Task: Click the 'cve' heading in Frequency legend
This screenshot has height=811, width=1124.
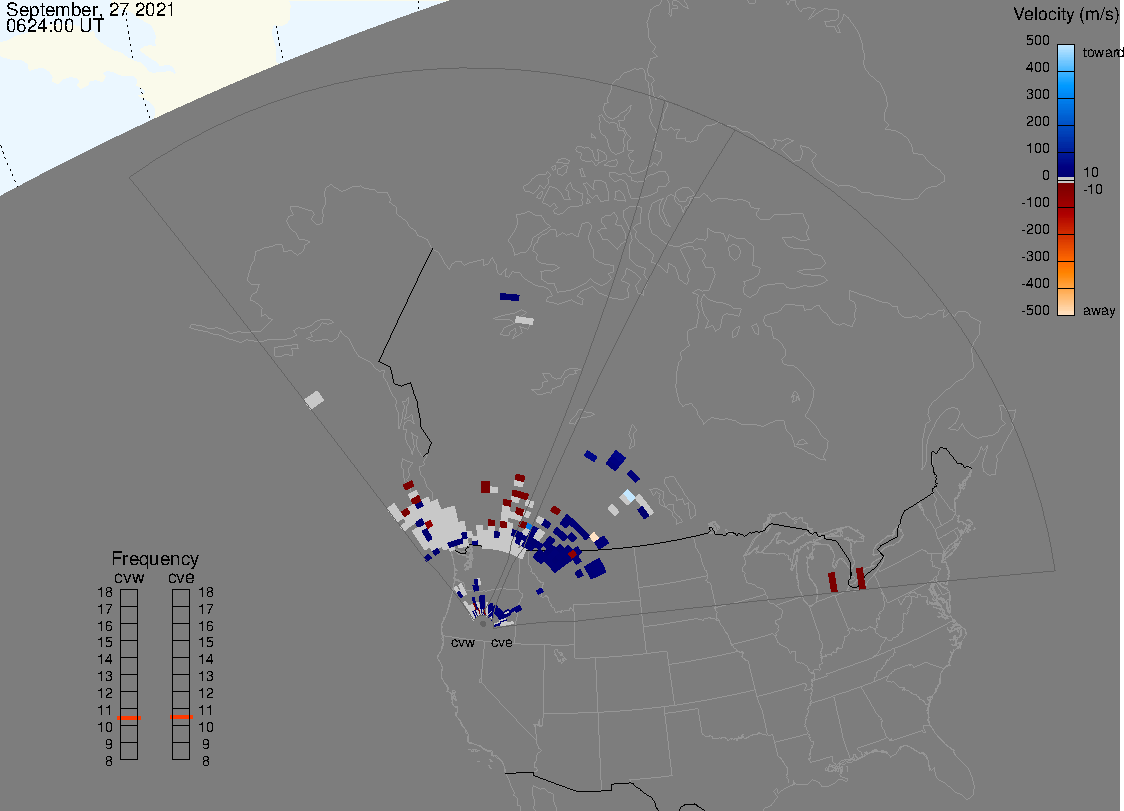Action: [181, 577]
